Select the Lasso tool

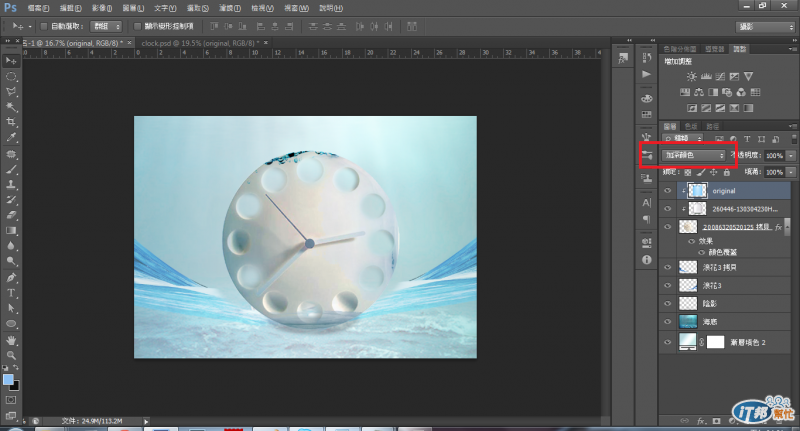11,90
